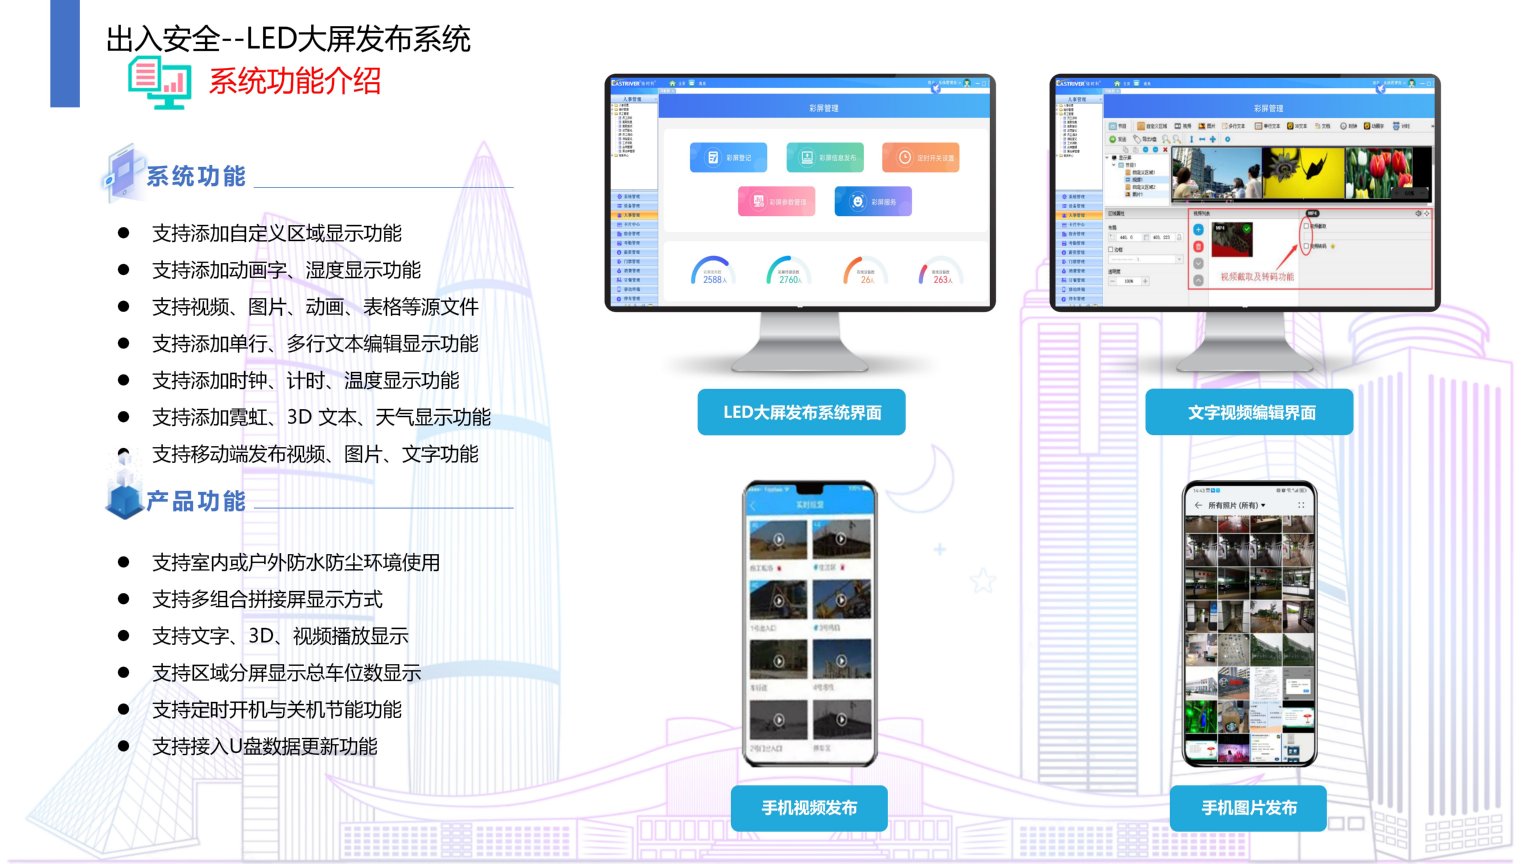Select the highlighted orange item in left monitor sidebar
This screenshot has height=864, width=1536.
coord(634,215)
